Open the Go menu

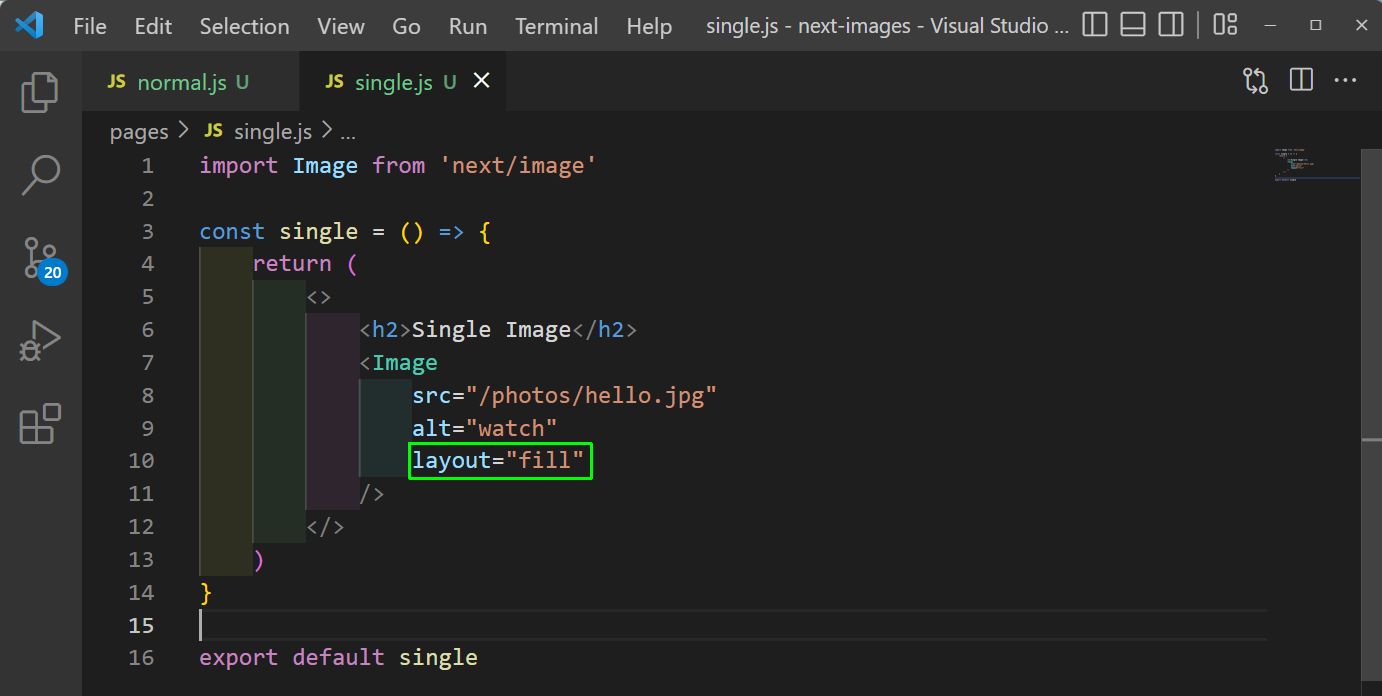click(406, 26)
